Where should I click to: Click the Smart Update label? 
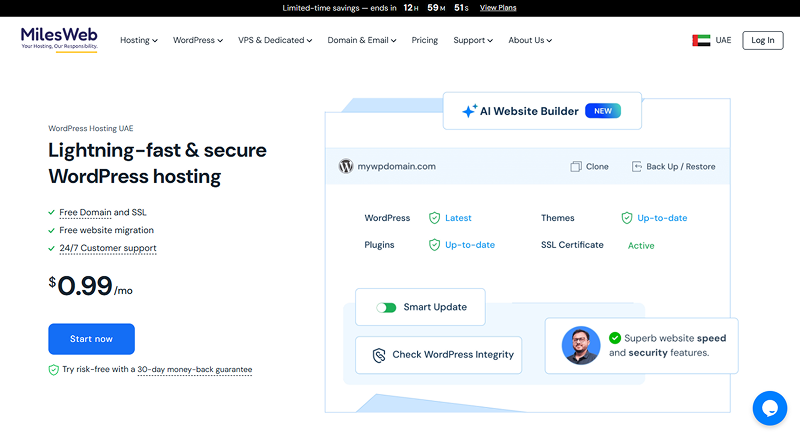[435, 307]
